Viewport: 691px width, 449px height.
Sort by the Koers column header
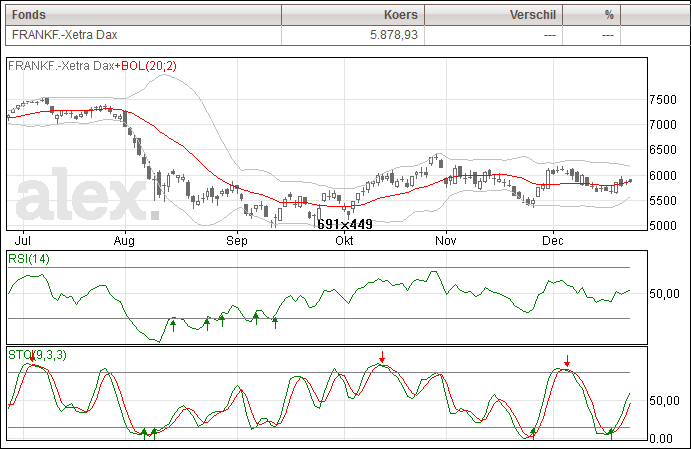point(353,15)
